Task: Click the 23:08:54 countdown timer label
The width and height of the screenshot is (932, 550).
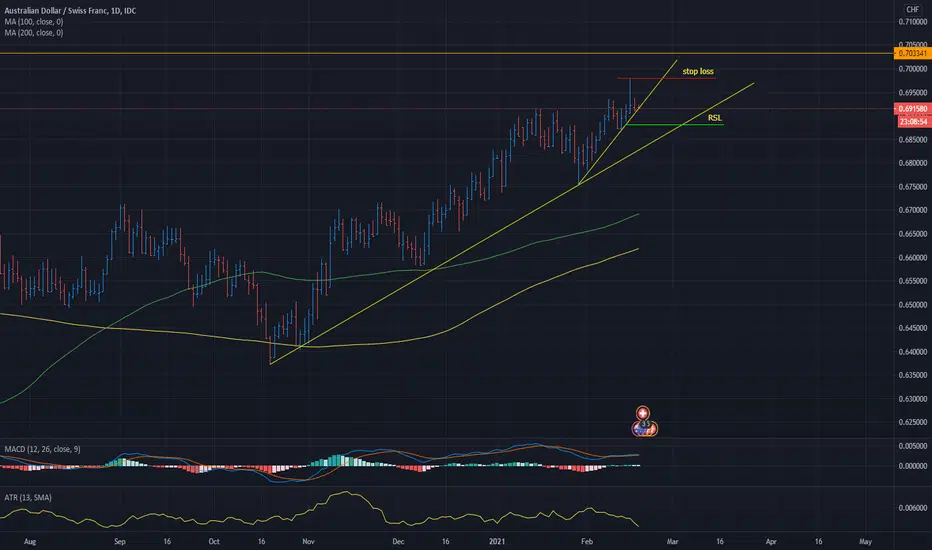Action: (x=914, y=121)
